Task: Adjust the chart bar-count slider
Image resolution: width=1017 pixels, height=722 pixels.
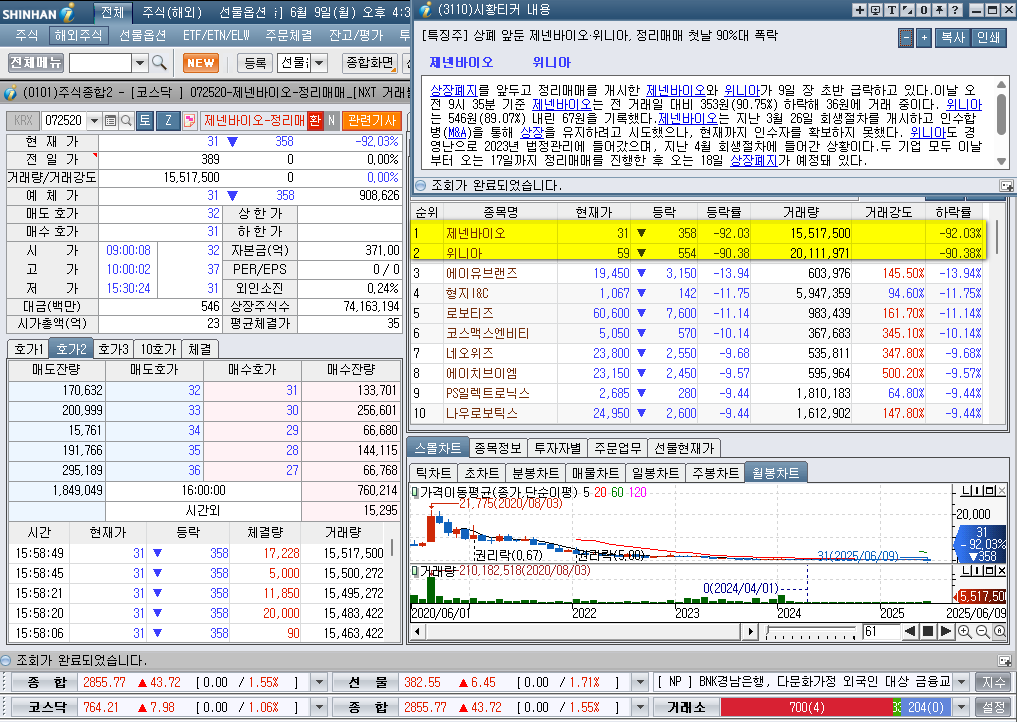Action: 811,631
